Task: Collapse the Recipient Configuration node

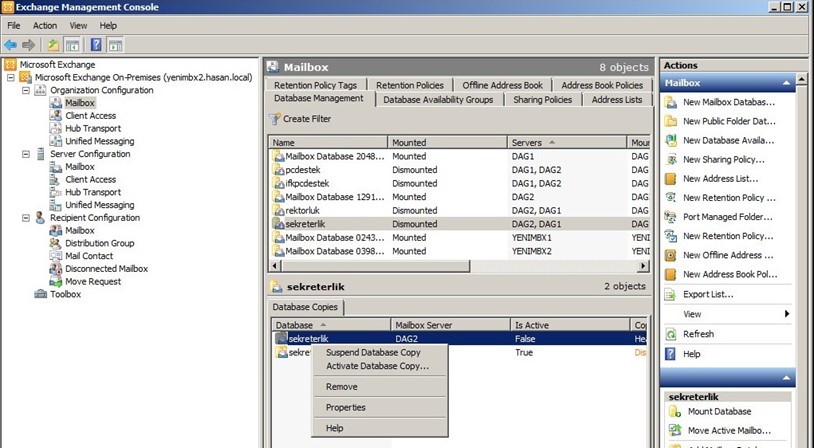Action: (x=25, y=218)
